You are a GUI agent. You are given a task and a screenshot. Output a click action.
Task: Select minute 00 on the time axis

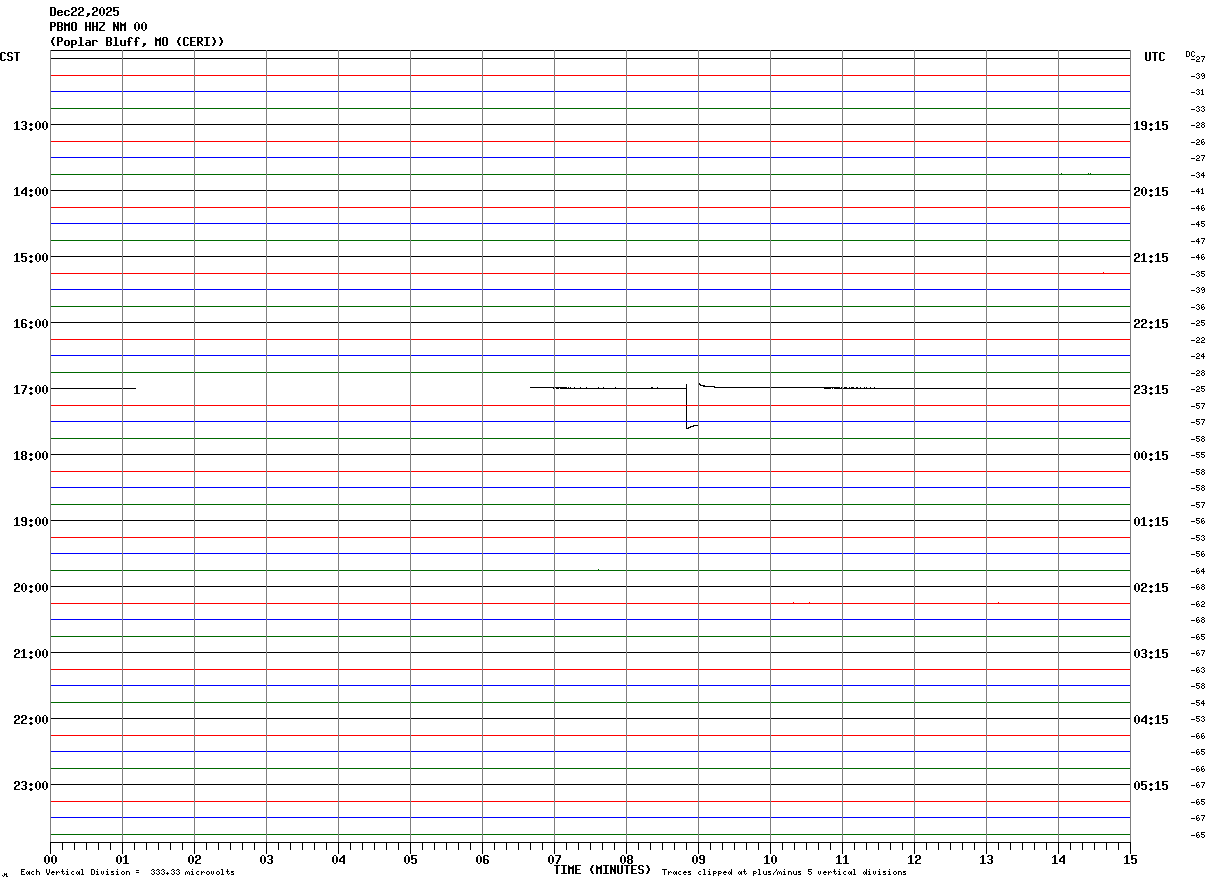point(51,859)
